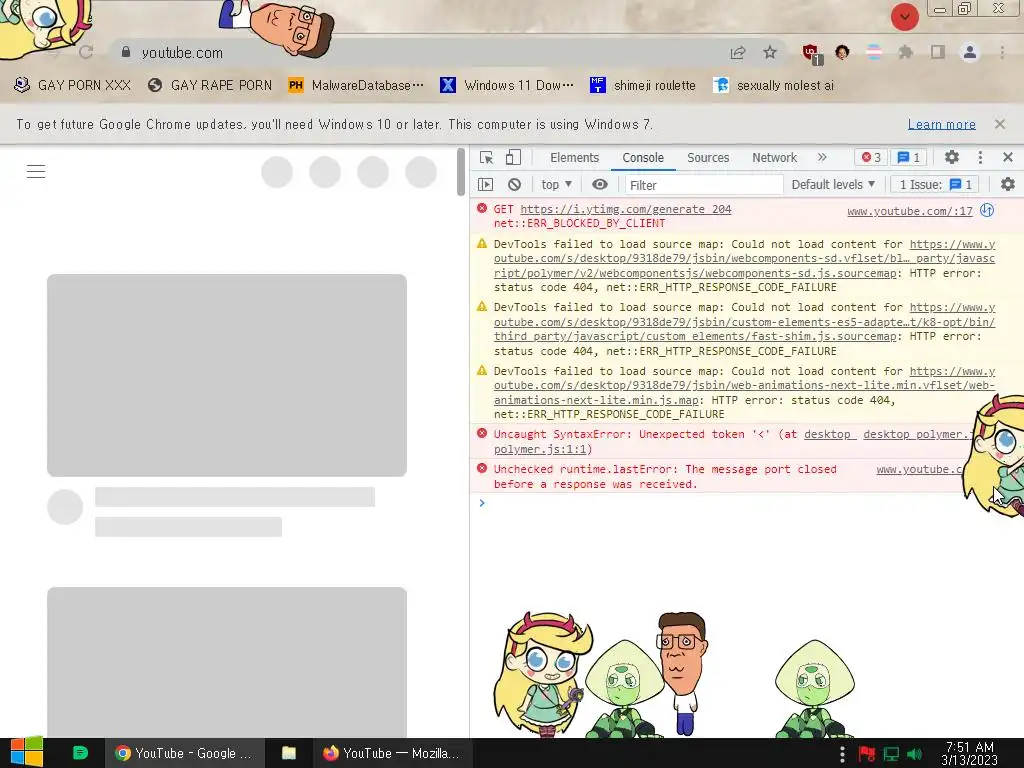Open the Network tab

coord(774,157)
